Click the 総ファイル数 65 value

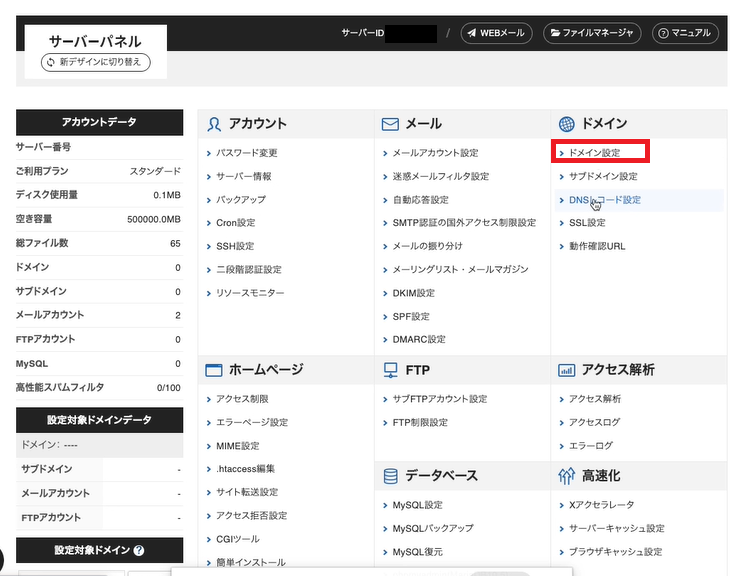175,243
